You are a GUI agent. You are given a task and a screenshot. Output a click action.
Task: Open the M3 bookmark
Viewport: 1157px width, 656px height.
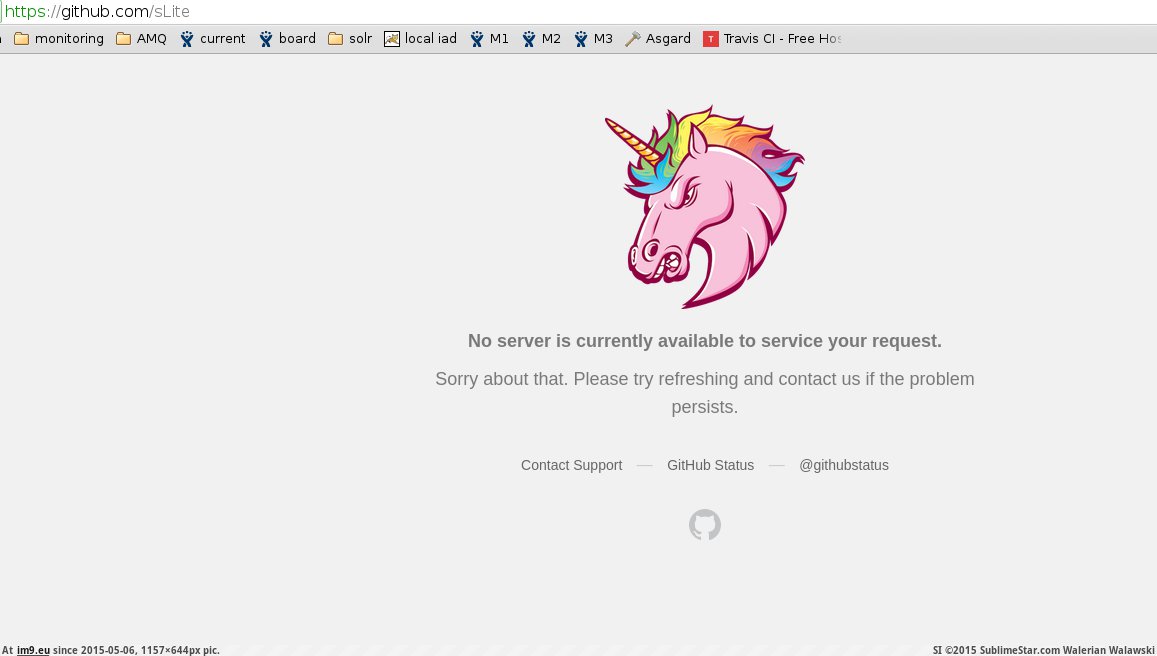594,39
